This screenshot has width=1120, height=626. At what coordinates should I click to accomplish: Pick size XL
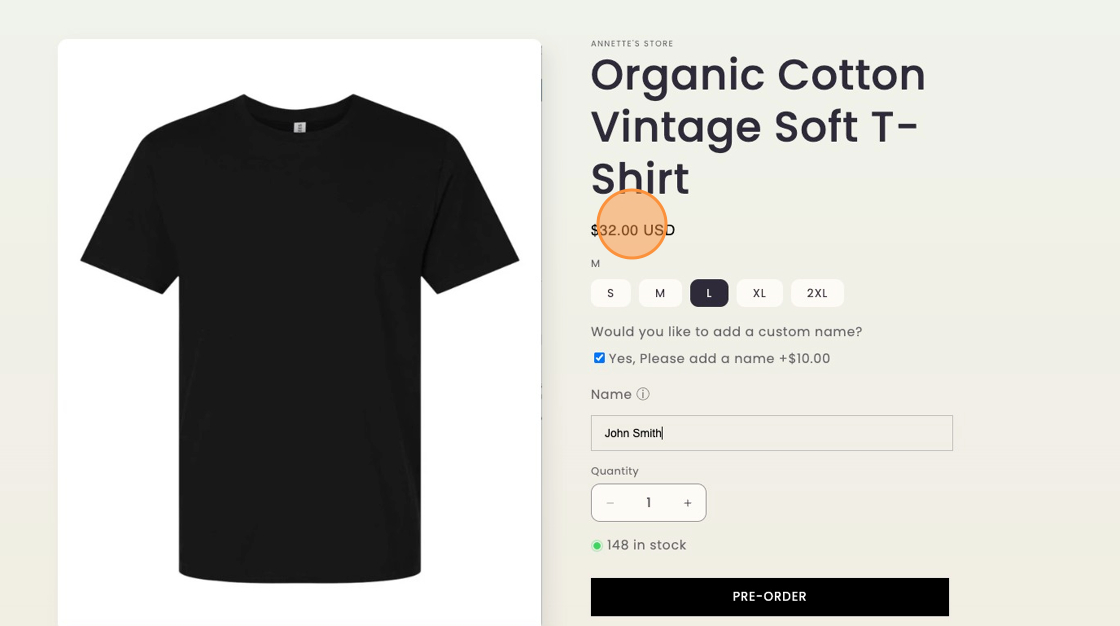point(759,293)
